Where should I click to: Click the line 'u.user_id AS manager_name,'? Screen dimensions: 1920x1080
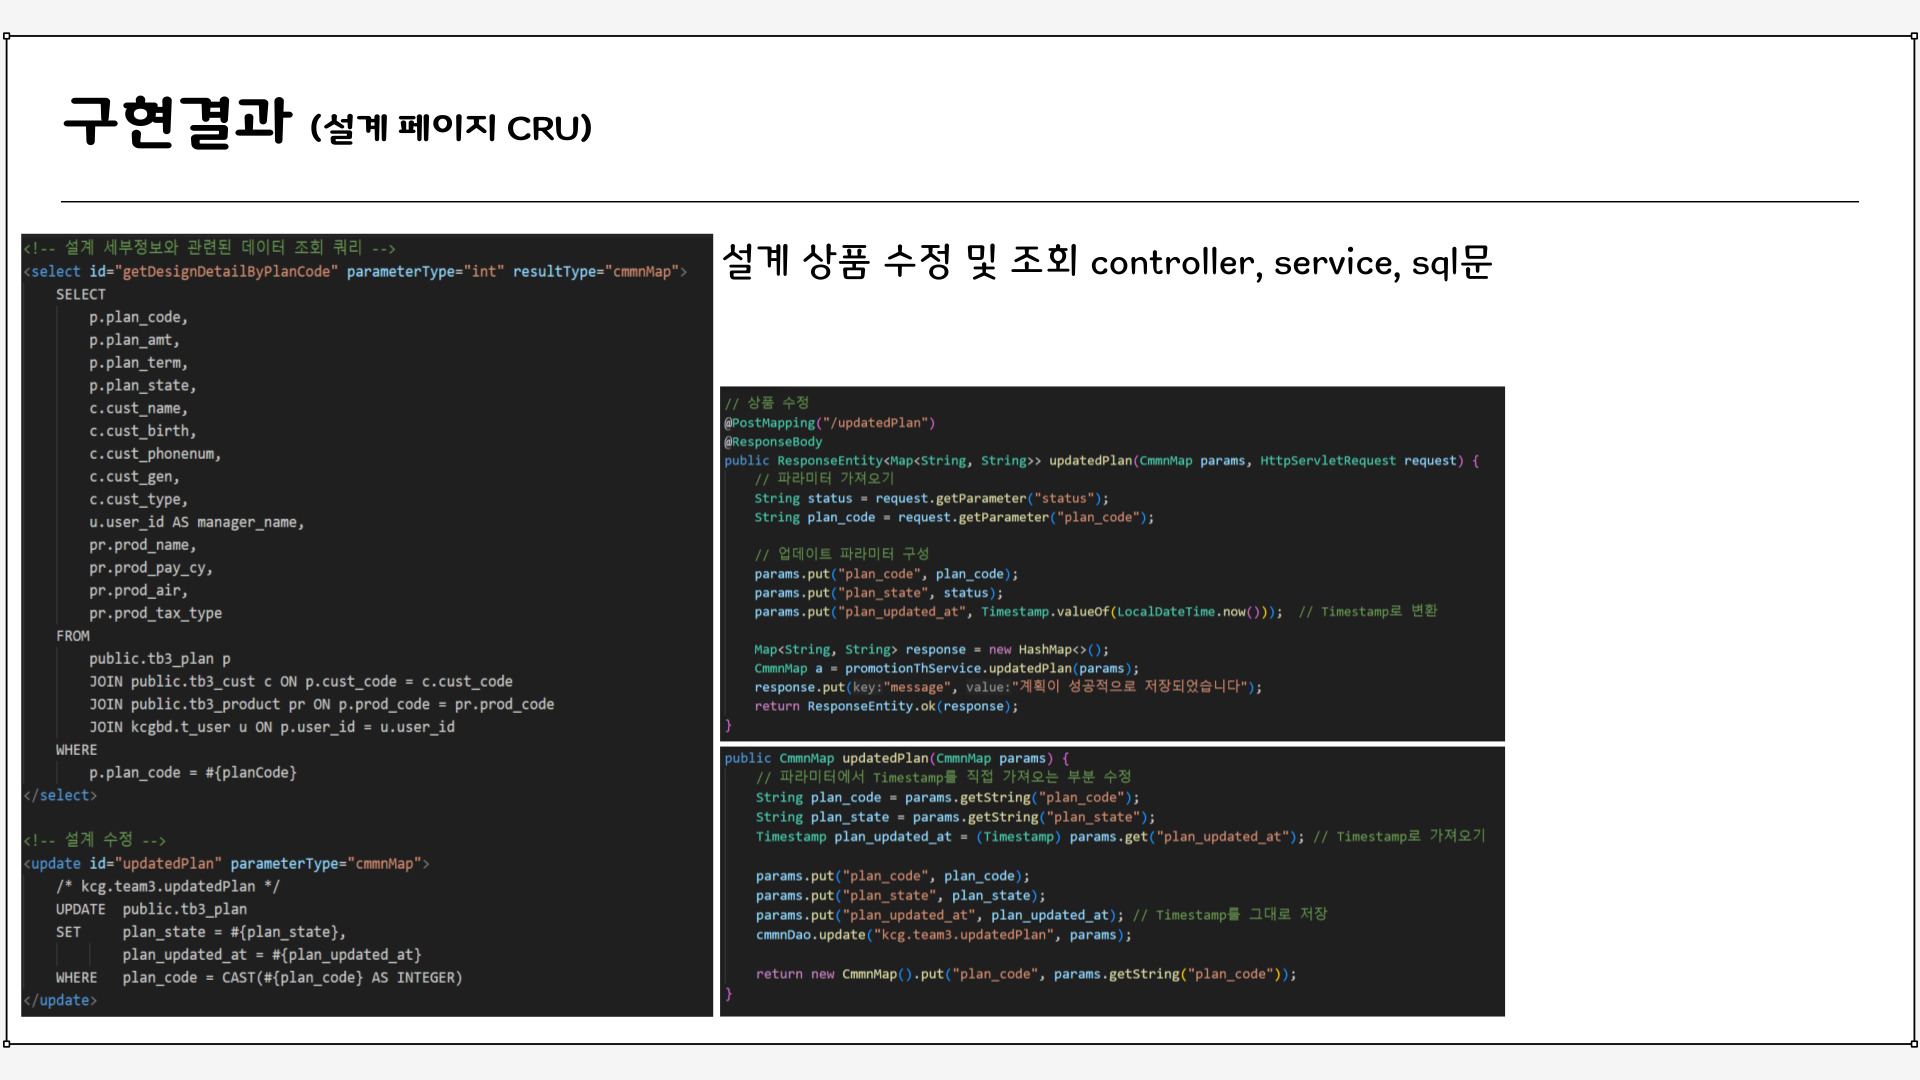(196, 522)
